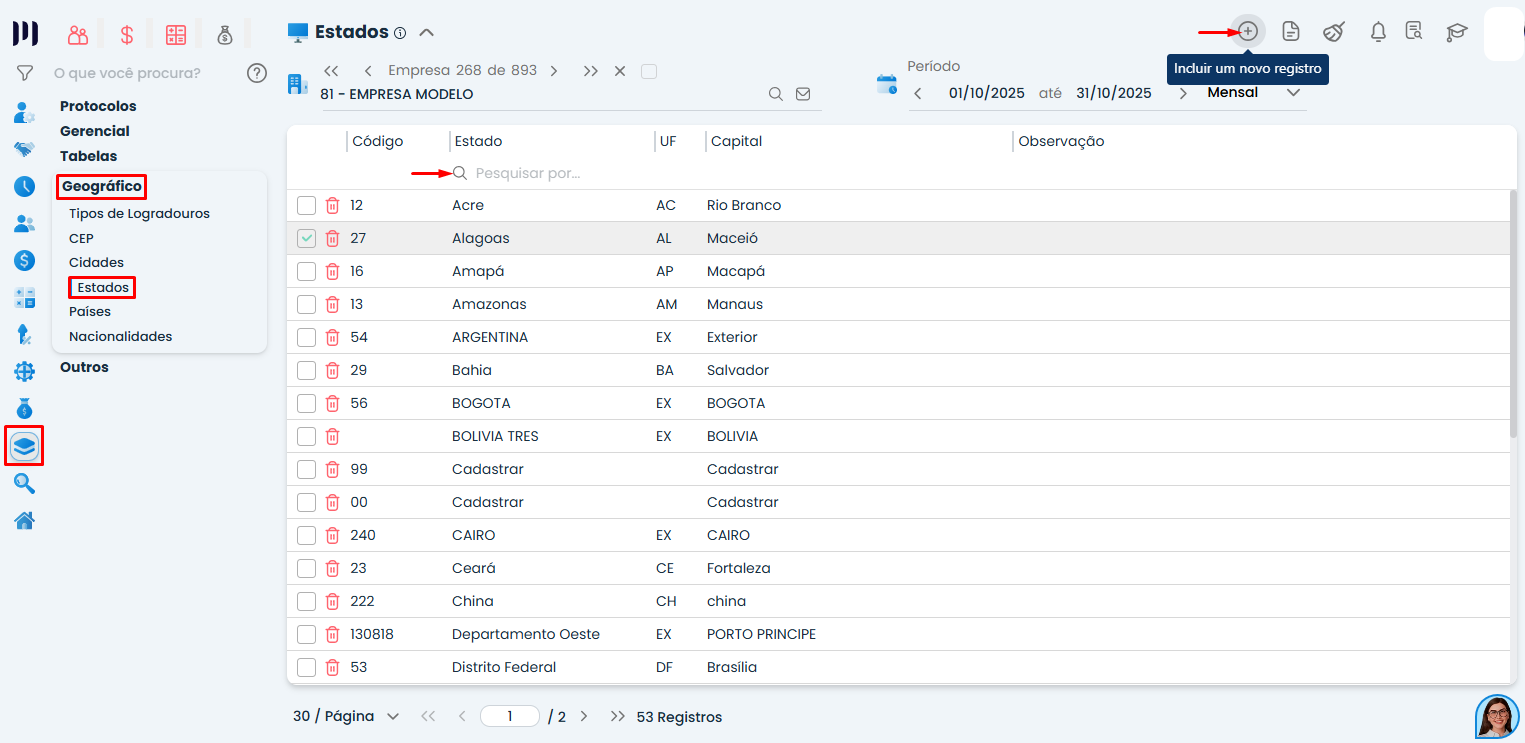Image resolution: width=1525 pixels, height=743 pixels.
Task: Click the trash icon on the Distrito Federal row
Action: (x=332, y=668)
